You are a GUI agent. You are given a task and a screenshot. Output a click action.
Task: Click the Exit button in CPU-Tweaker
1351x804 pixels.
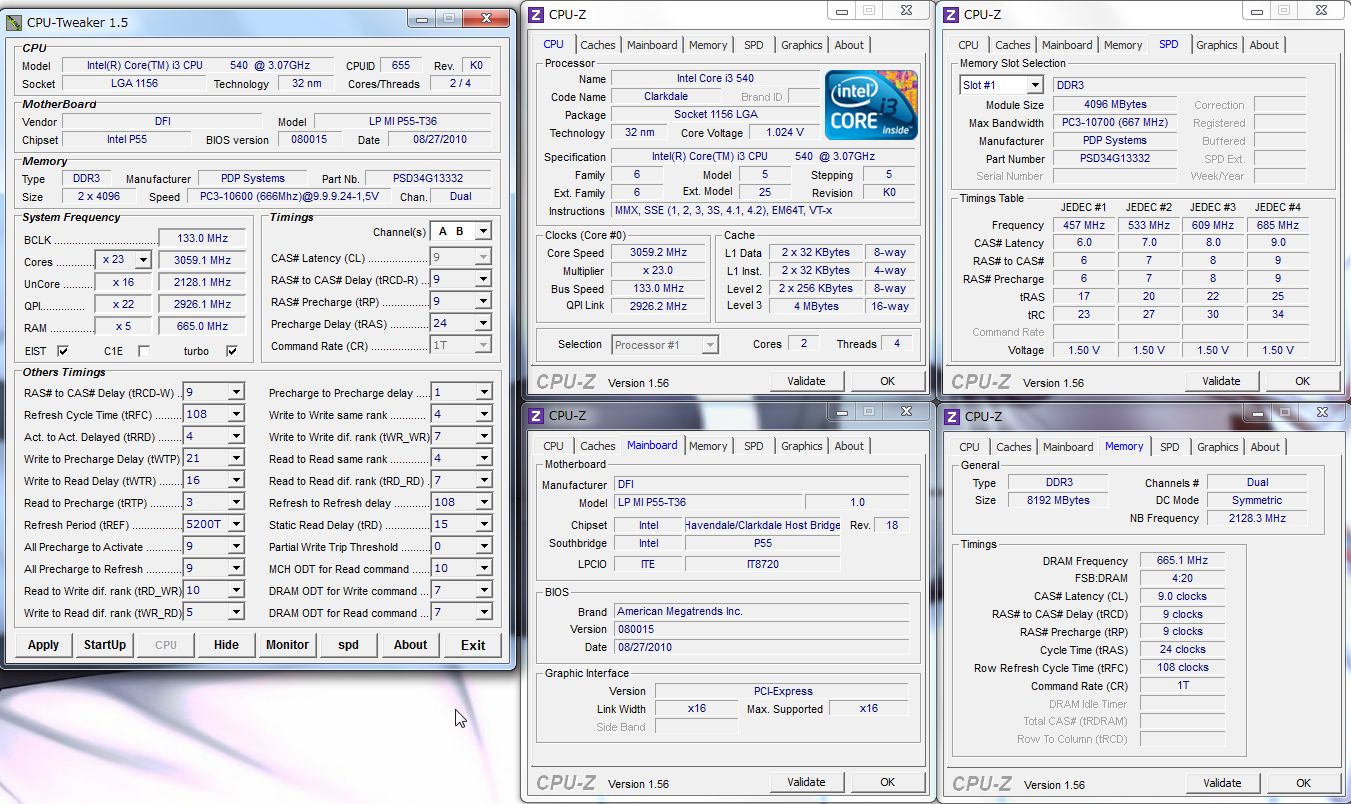point(473,645)
